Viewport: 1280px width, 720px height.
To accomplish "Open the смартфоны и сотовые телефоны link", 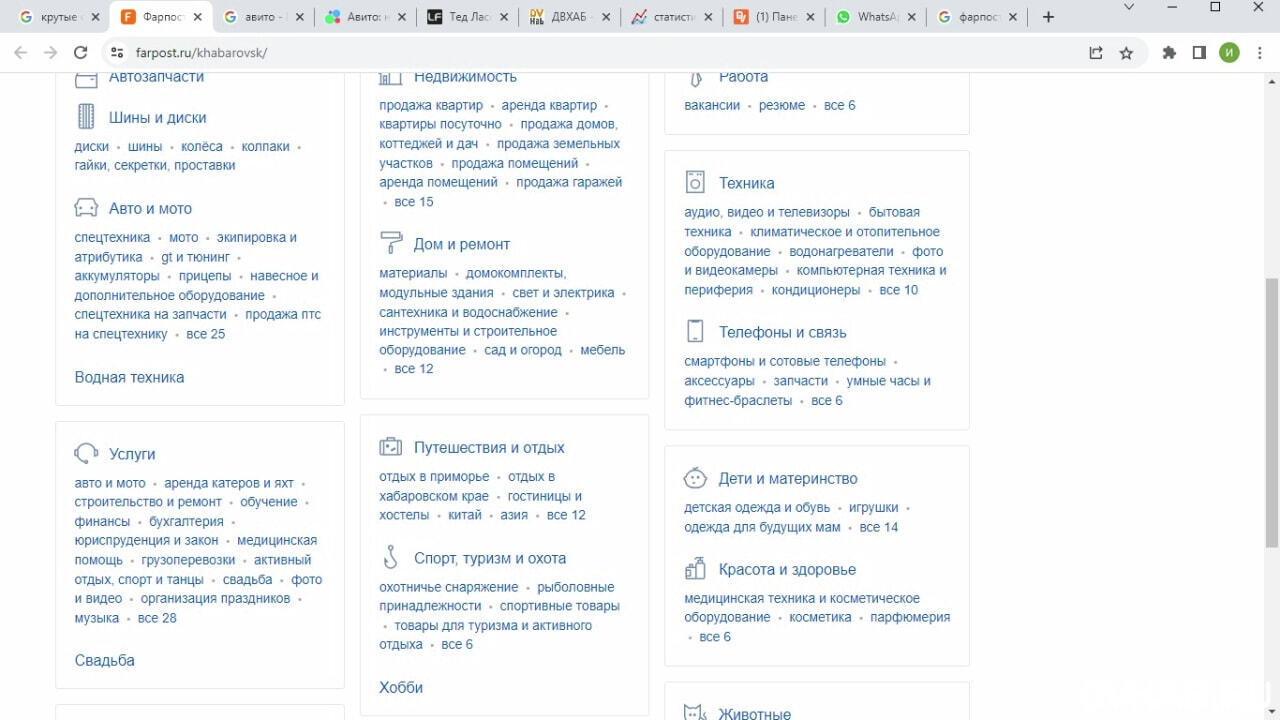I will pos(785,361).
